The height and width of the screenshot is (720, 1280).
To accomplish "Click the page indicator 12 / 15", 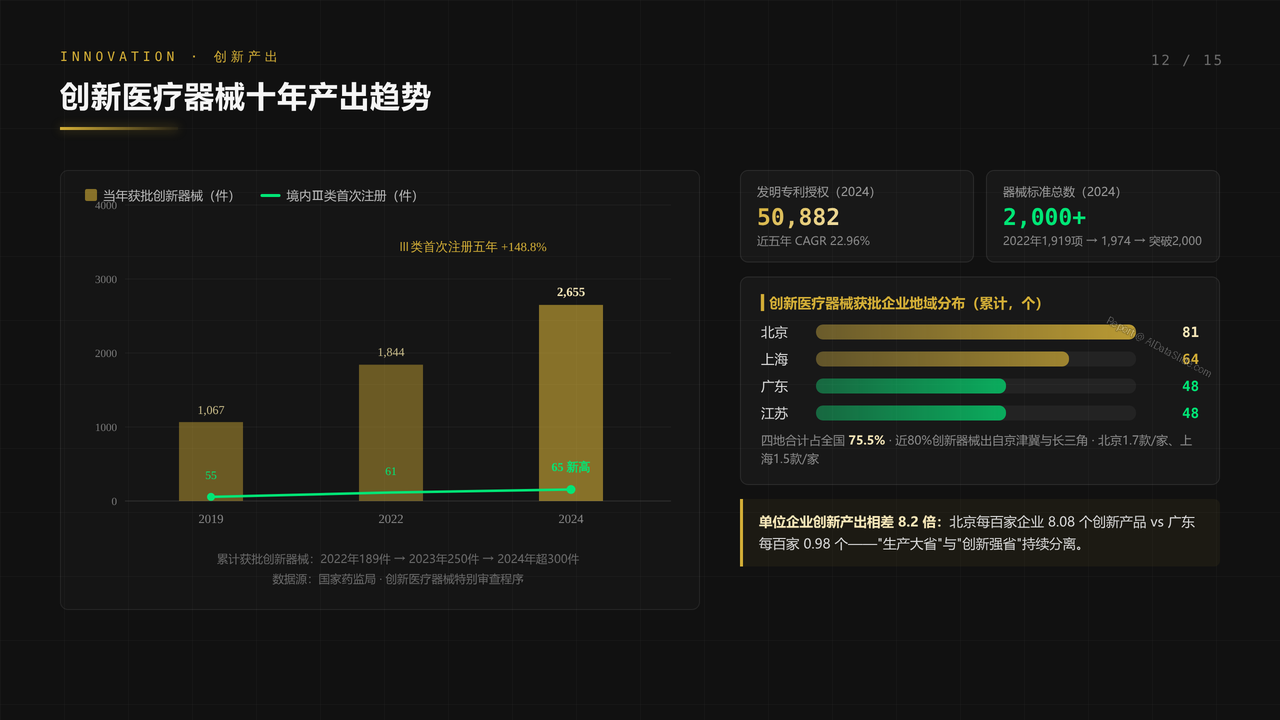I will (x=1187, y=60).
